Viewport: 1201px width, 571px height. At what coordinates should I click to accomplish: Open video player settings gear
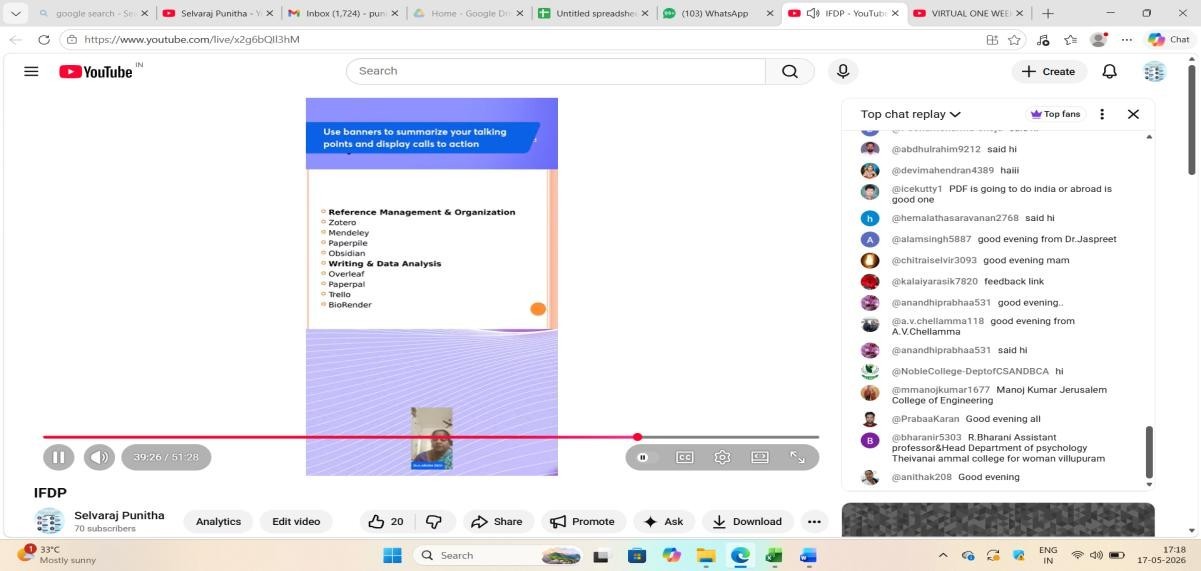pyautogui.click(x=722, y=457)
